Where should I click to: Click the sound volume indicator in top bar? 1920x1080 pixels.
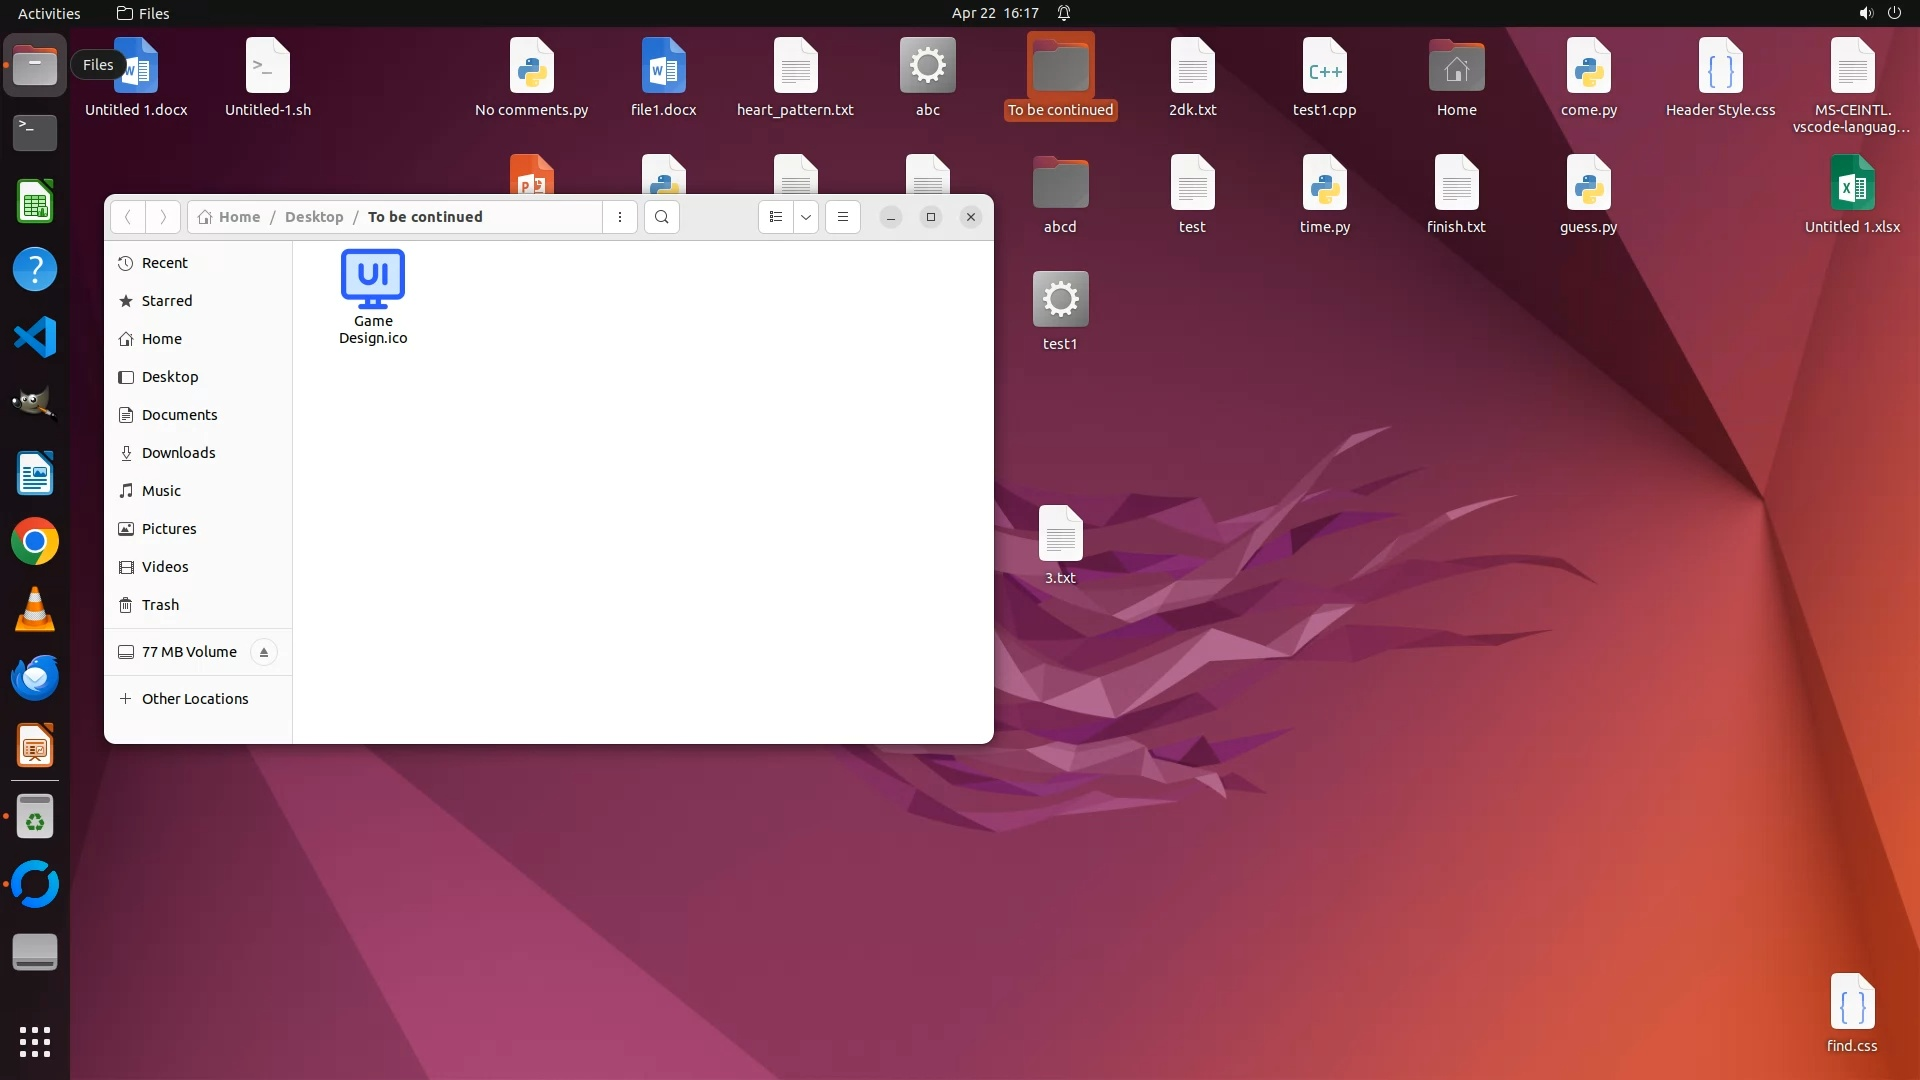(1865, 13)
